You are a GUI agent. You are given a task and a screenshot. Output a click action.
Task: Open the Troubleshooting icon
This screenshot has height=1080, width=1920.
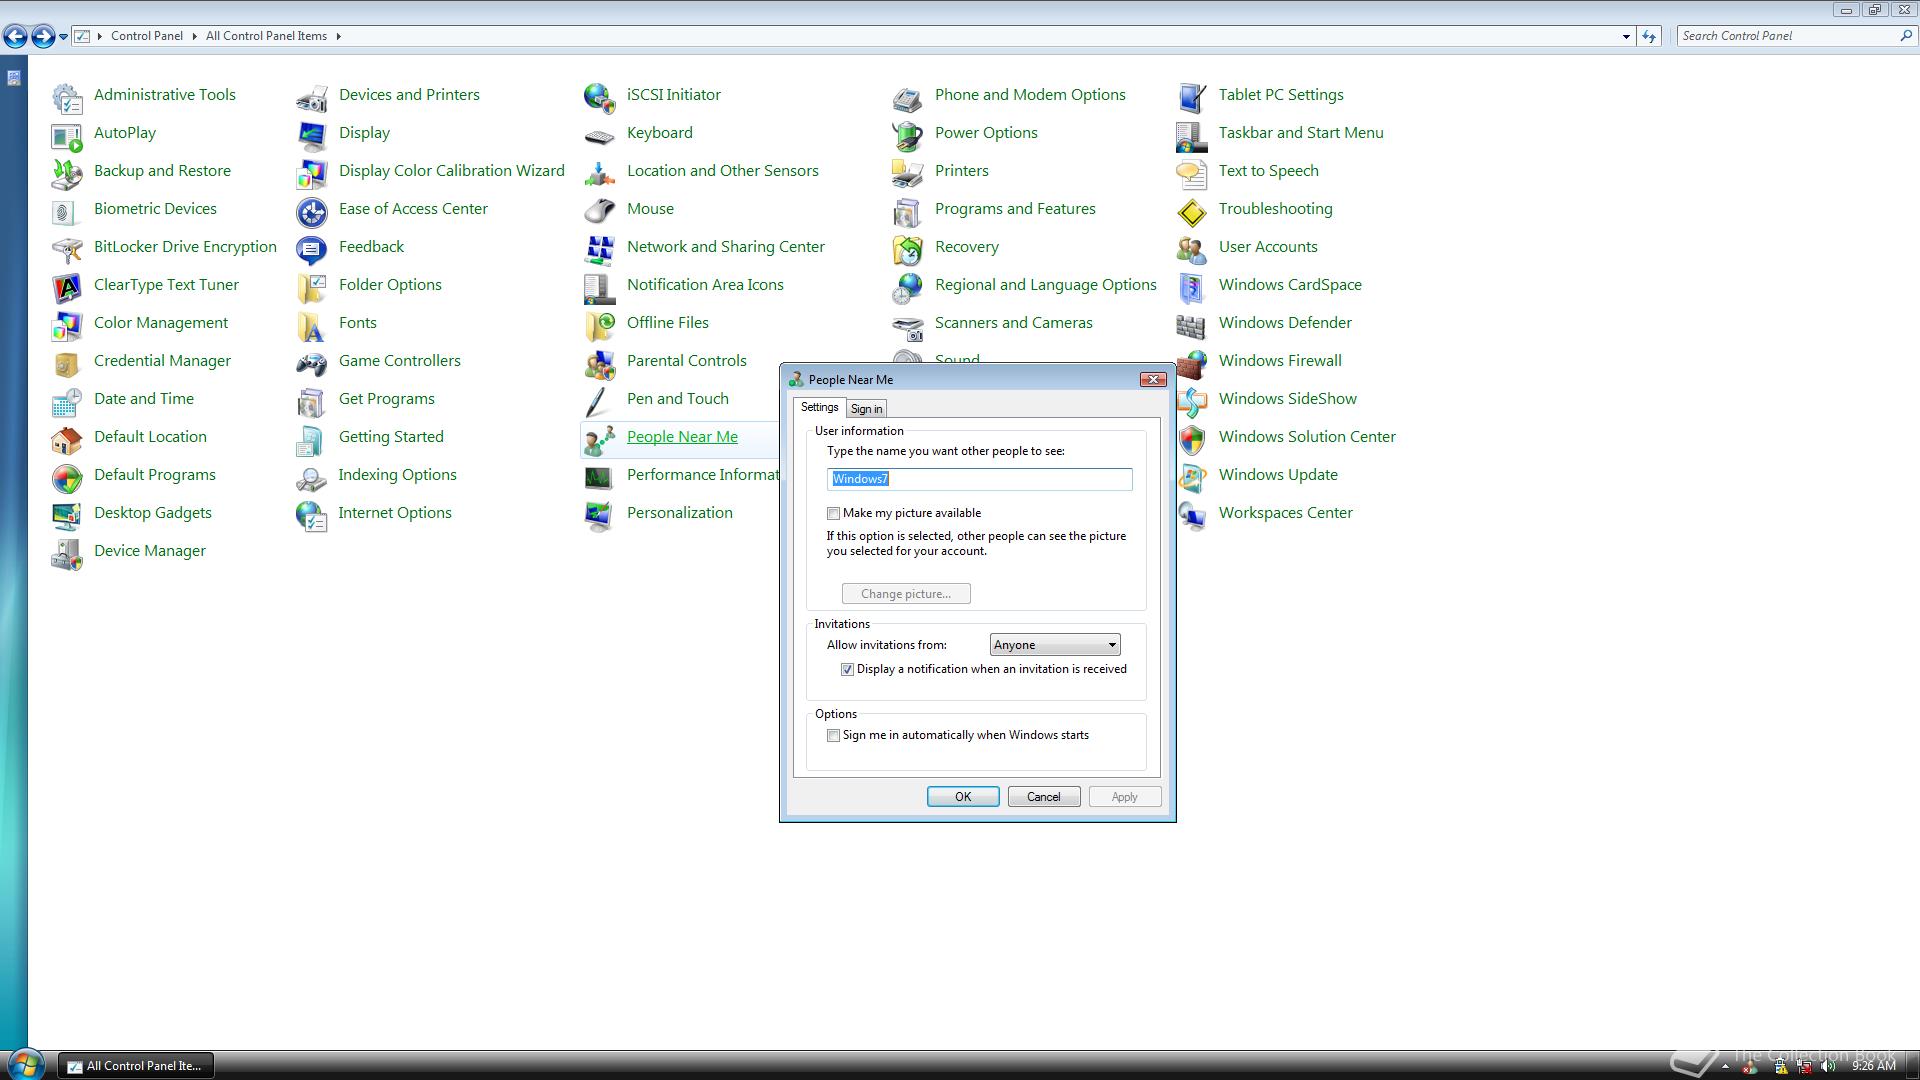(1192, 212)
